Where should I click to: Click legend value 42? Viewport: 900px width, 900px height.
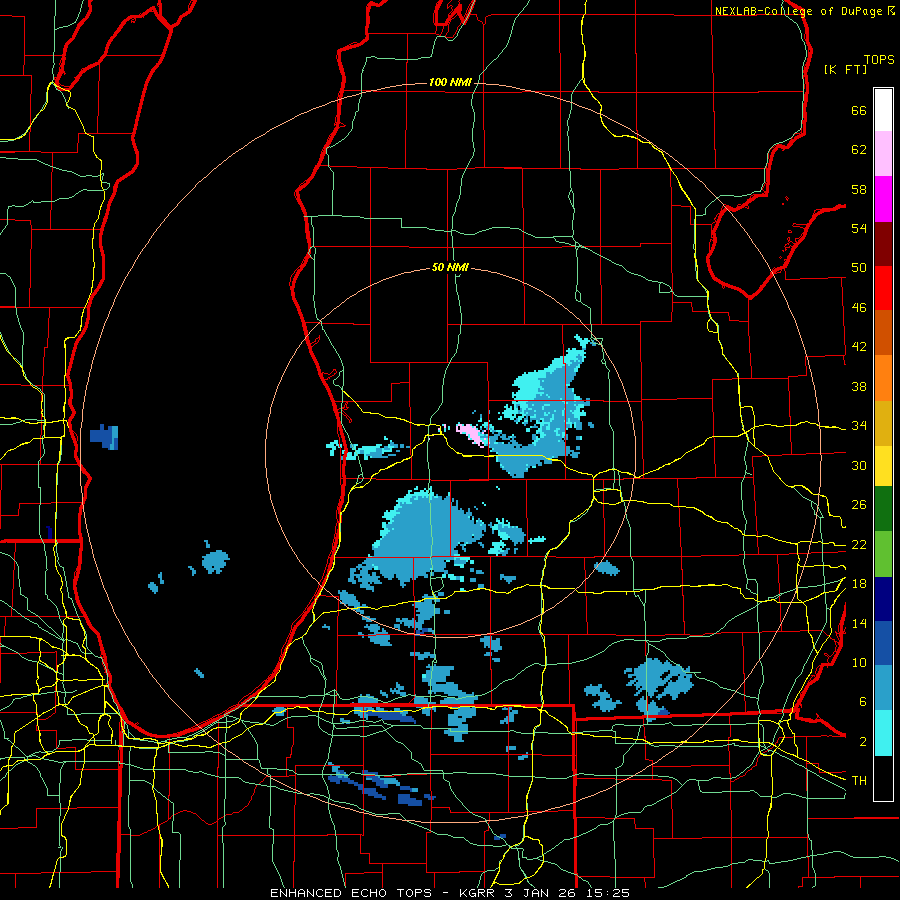coord(859,347)
